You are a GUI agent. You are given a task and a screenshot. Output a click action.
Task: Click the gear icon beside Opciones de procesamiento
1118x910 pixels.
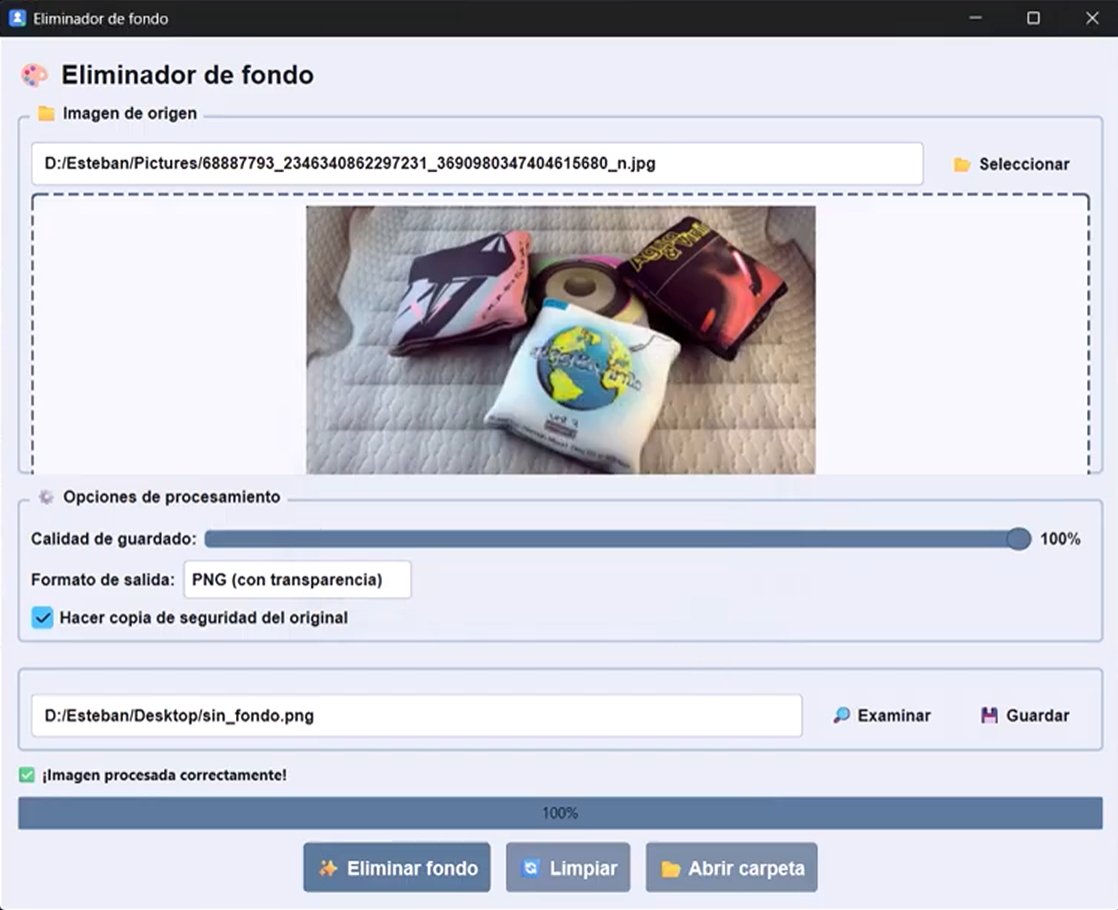(x=46, y=497)
